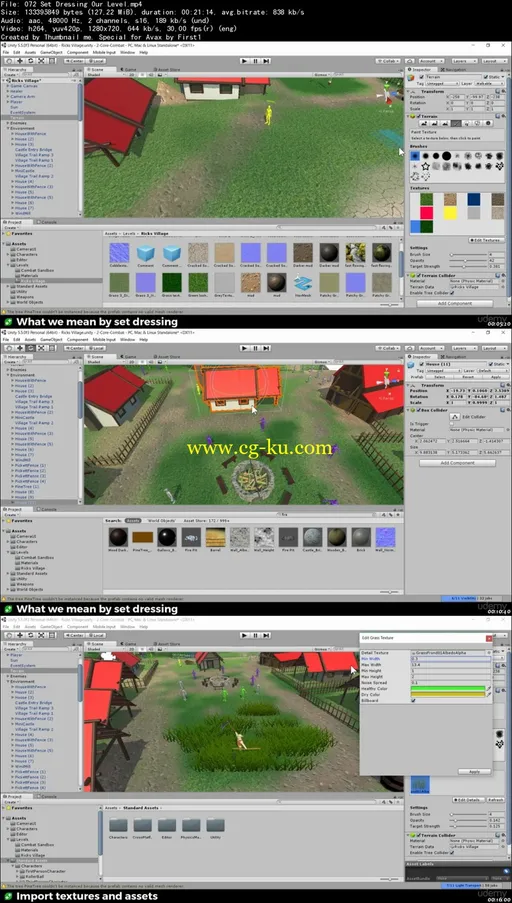Select the blue texture swatch in Textures
This screenshot has height=903, width=512.
(x=473, y=200)
